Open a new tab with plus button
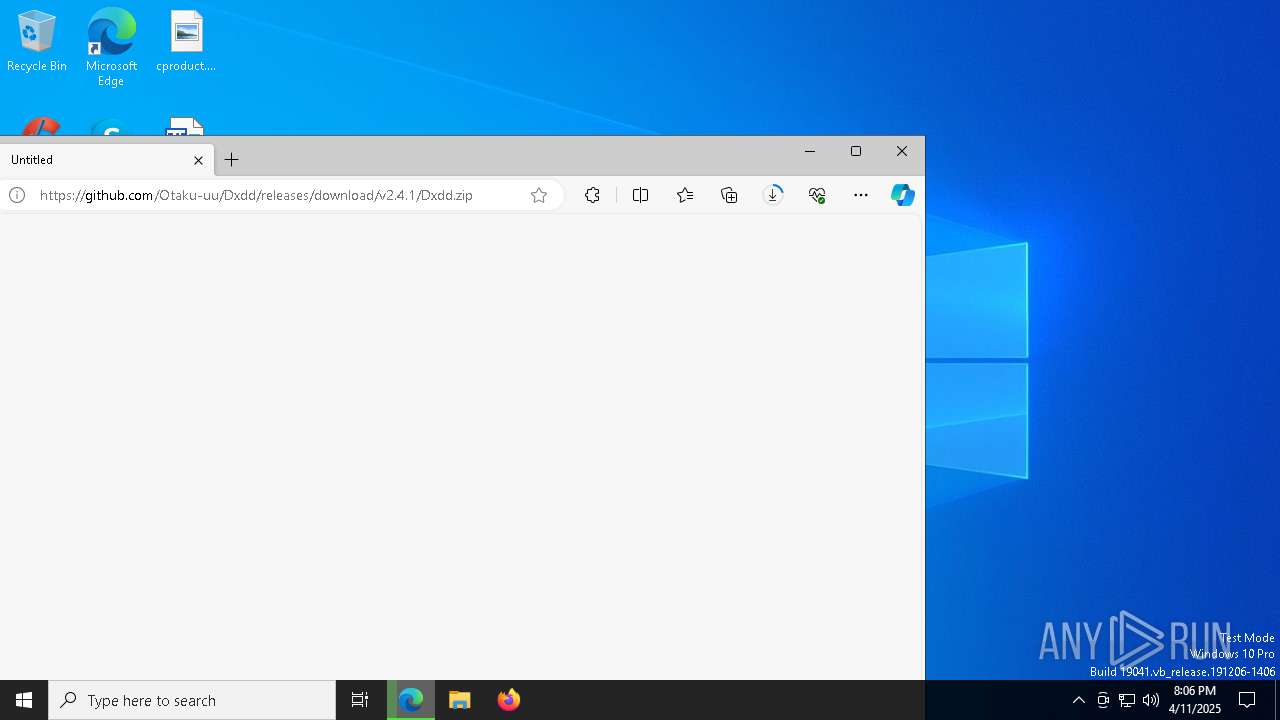Screen dimensions: 1280x720 click(x=232, y=160)
